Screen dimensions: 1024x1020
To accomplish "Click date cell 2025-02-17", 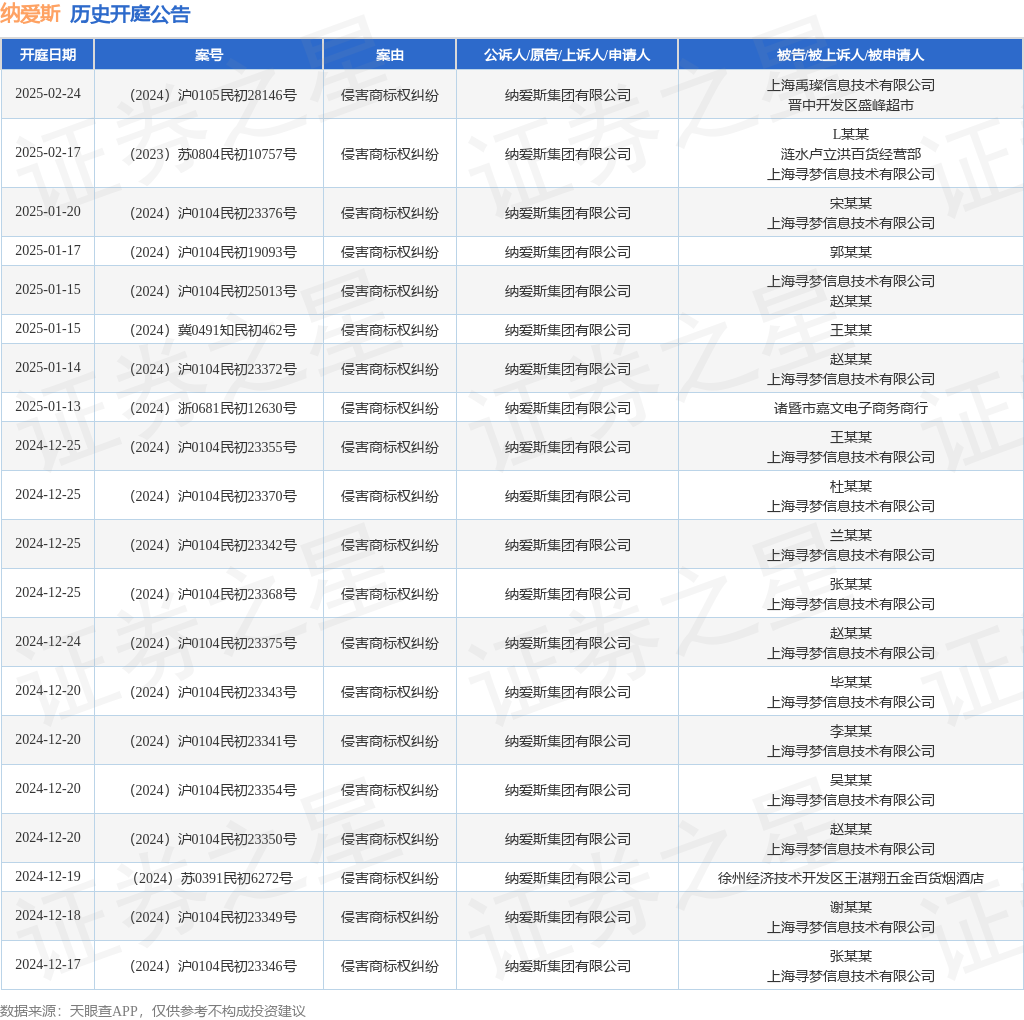I will [x=48, y=152].
